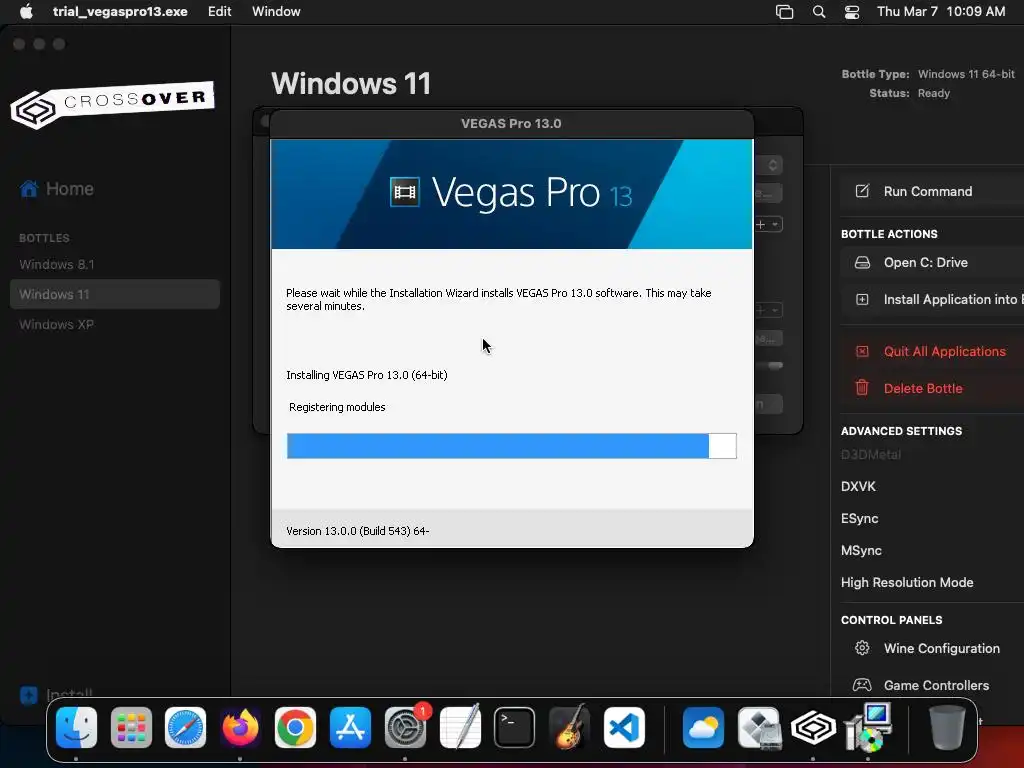The height and width of the screenshot is (768, 1024).
Task: Open System Settings in the Dock
Action: point(405,727)
